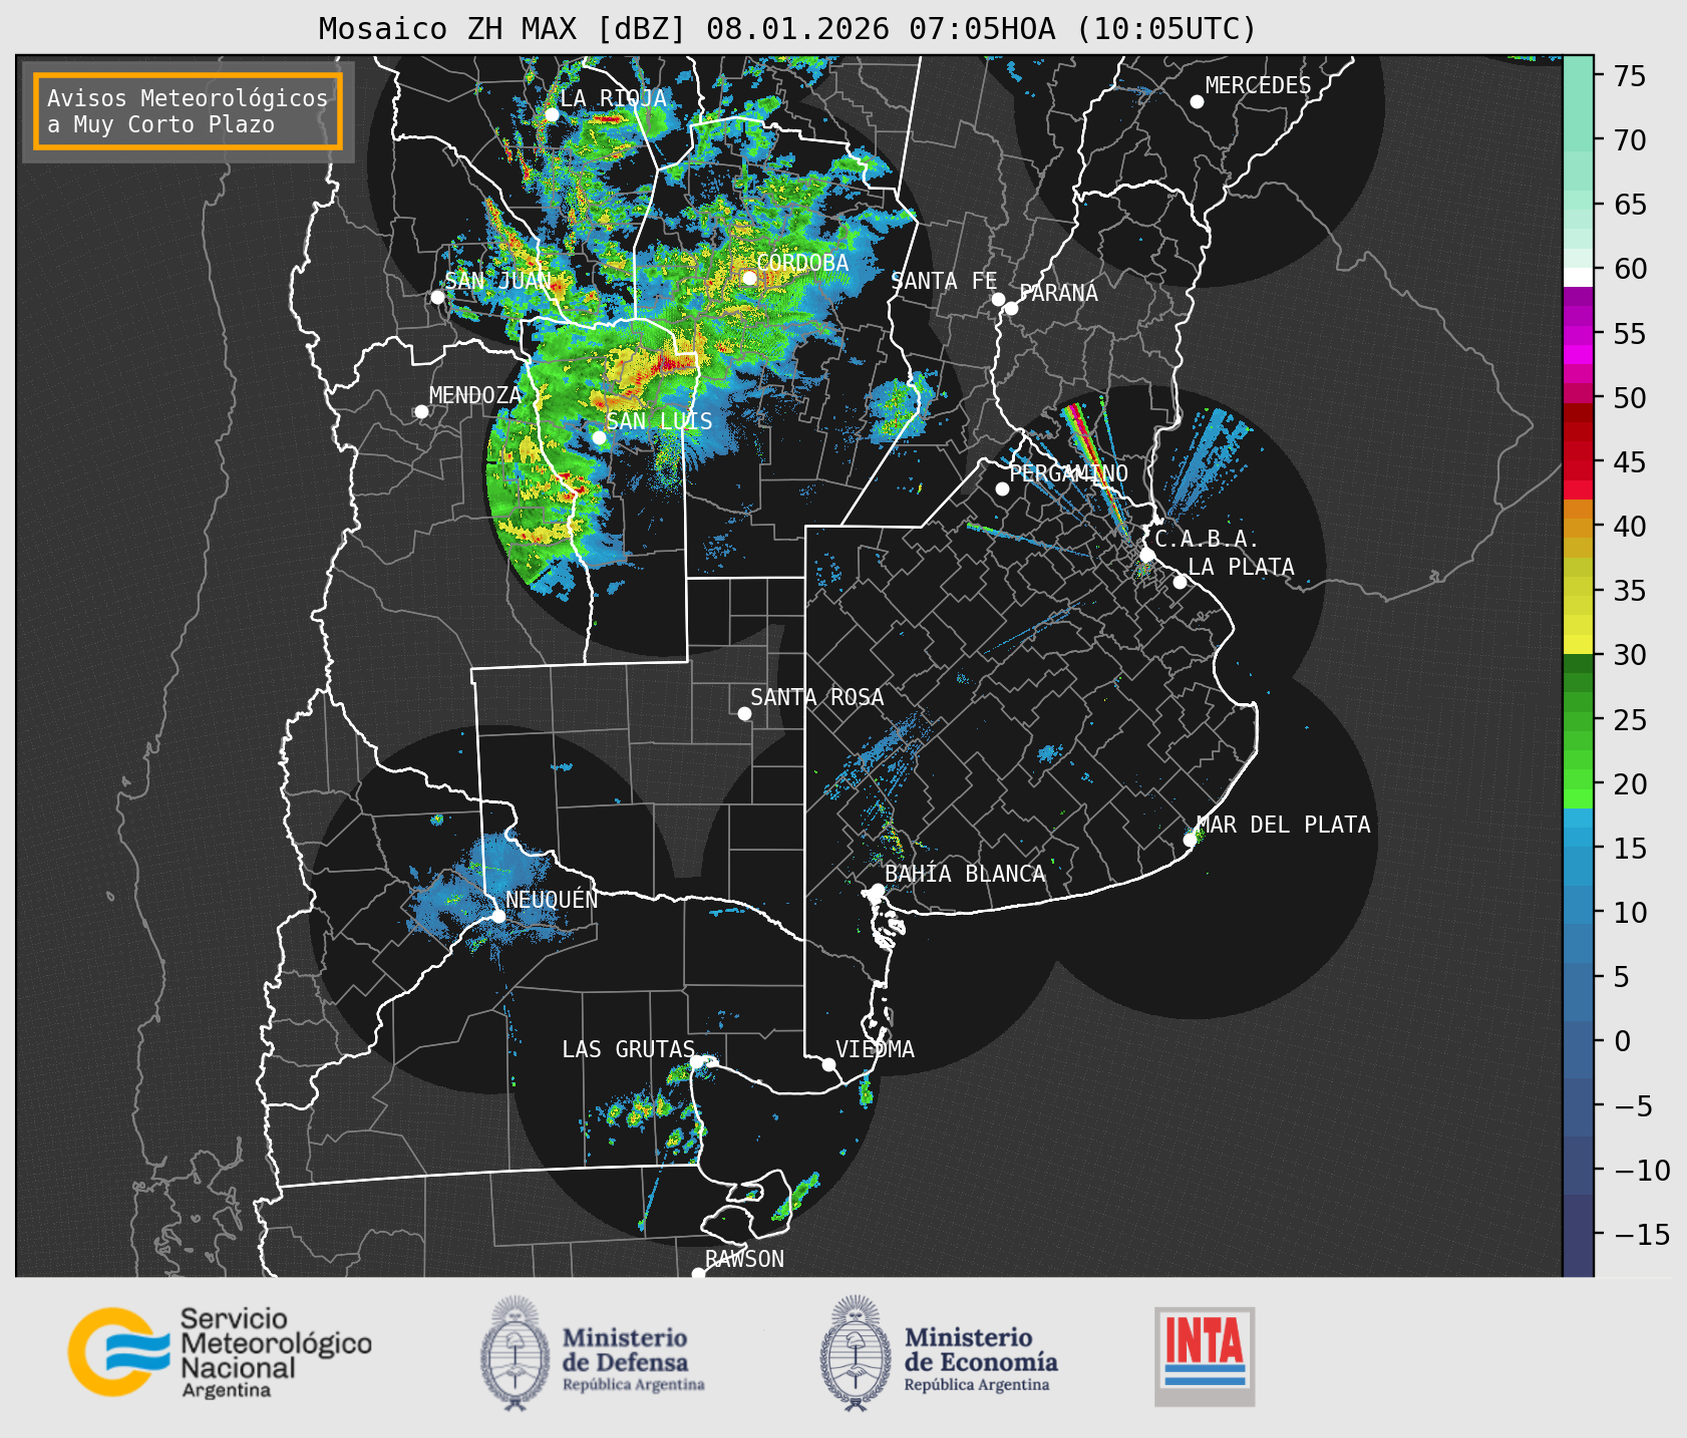Click the La Plata city marker dot
1687x1438 pixels.
coord(1180,582)
